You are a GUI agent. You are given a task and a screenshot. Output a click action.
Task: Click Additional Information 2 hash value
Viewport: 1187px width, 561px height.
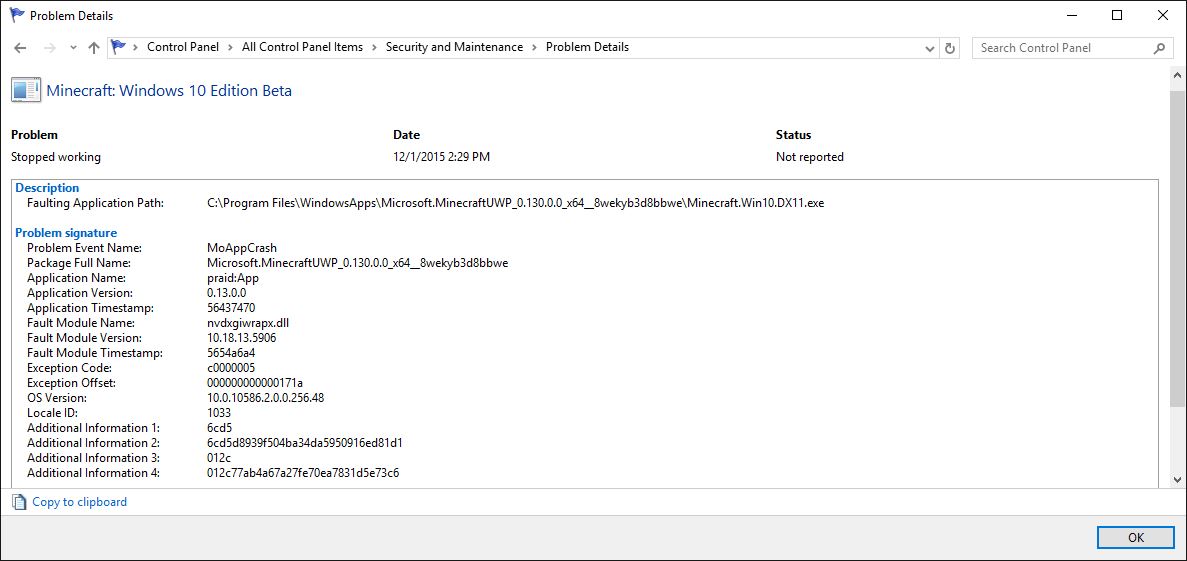pyautogui.click(x=304, y=443)
